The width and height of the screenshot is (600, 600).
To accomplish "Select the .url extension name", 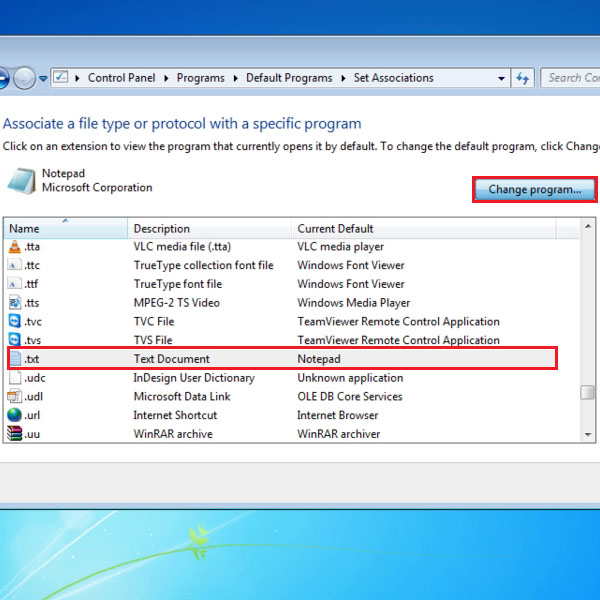I will coord(32,415).
